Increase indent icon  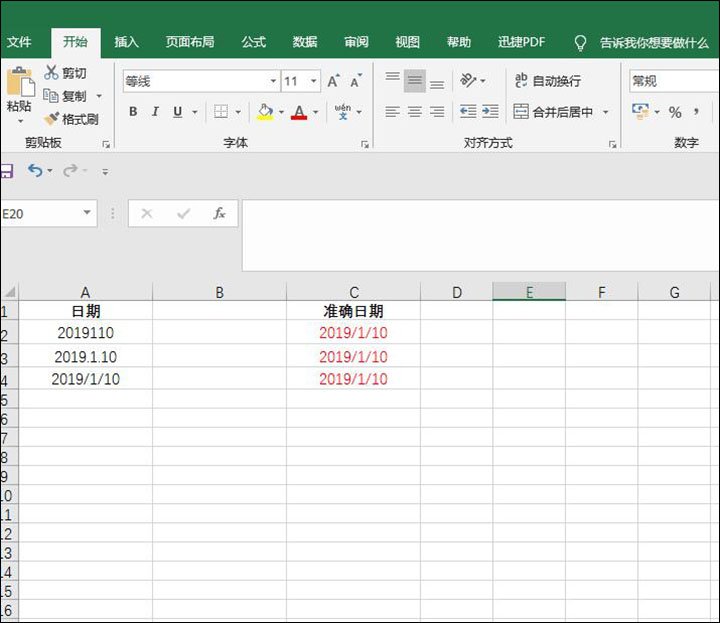tap(490, 112)
